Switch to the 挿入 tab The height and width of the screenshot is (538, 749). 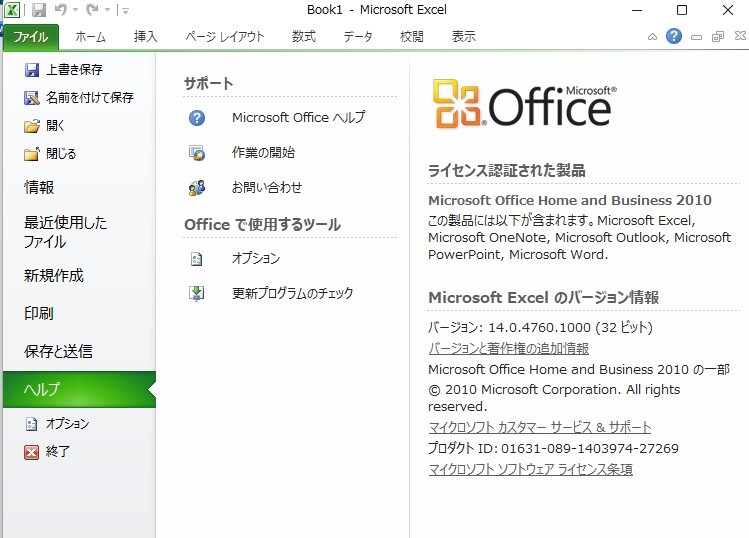146,37
